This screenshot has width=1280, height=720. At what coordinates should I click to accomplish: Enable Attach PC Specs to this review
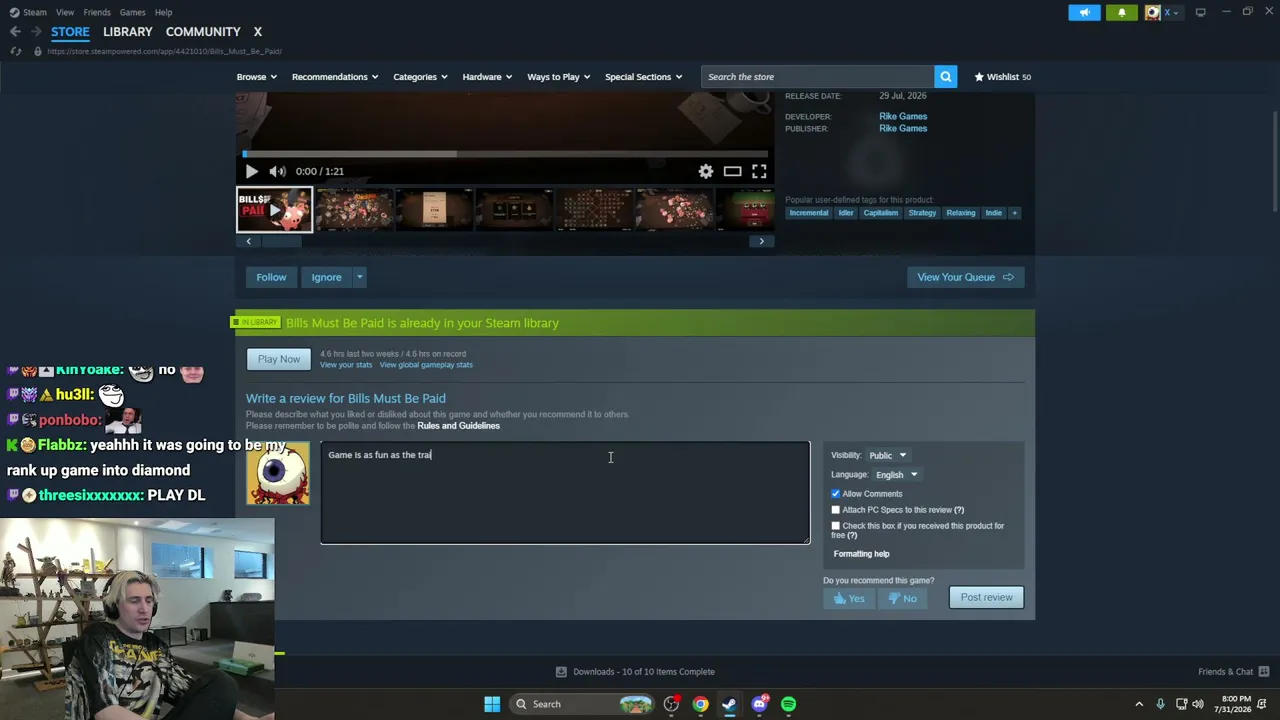tap(836, 510)
